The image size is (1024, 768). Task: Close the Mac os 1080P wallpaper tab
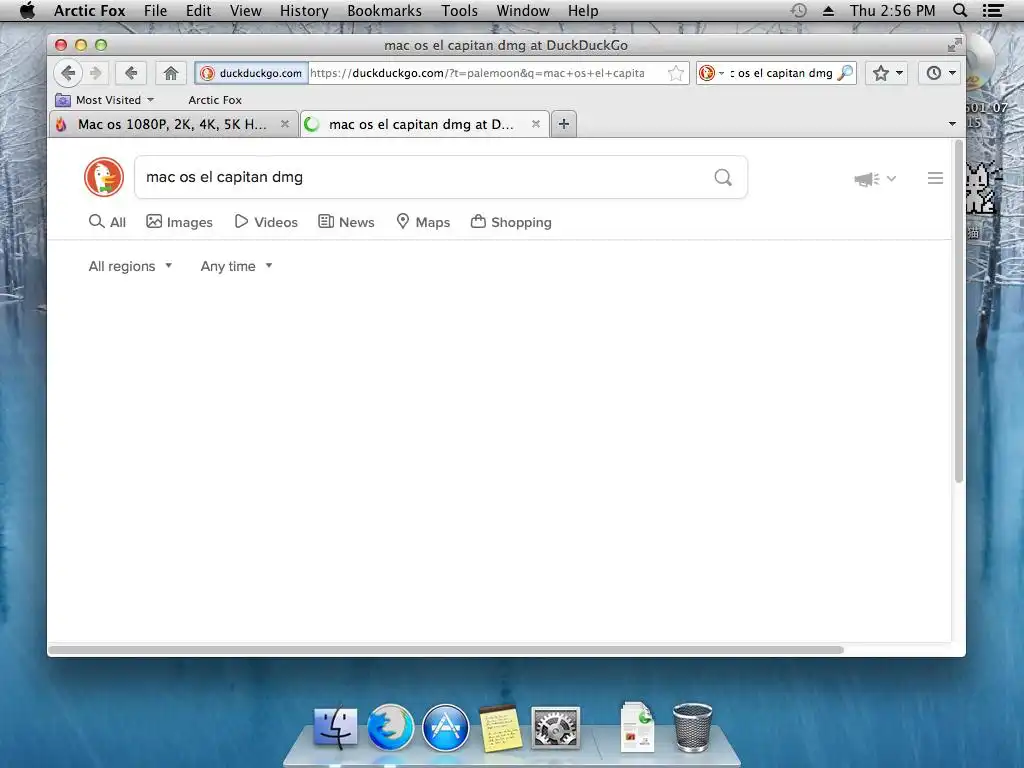(285, 123)
